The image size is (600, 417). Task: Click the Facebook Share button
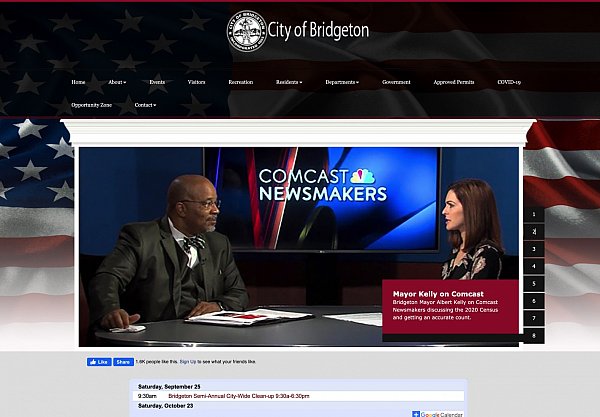[x=123, y=362]
